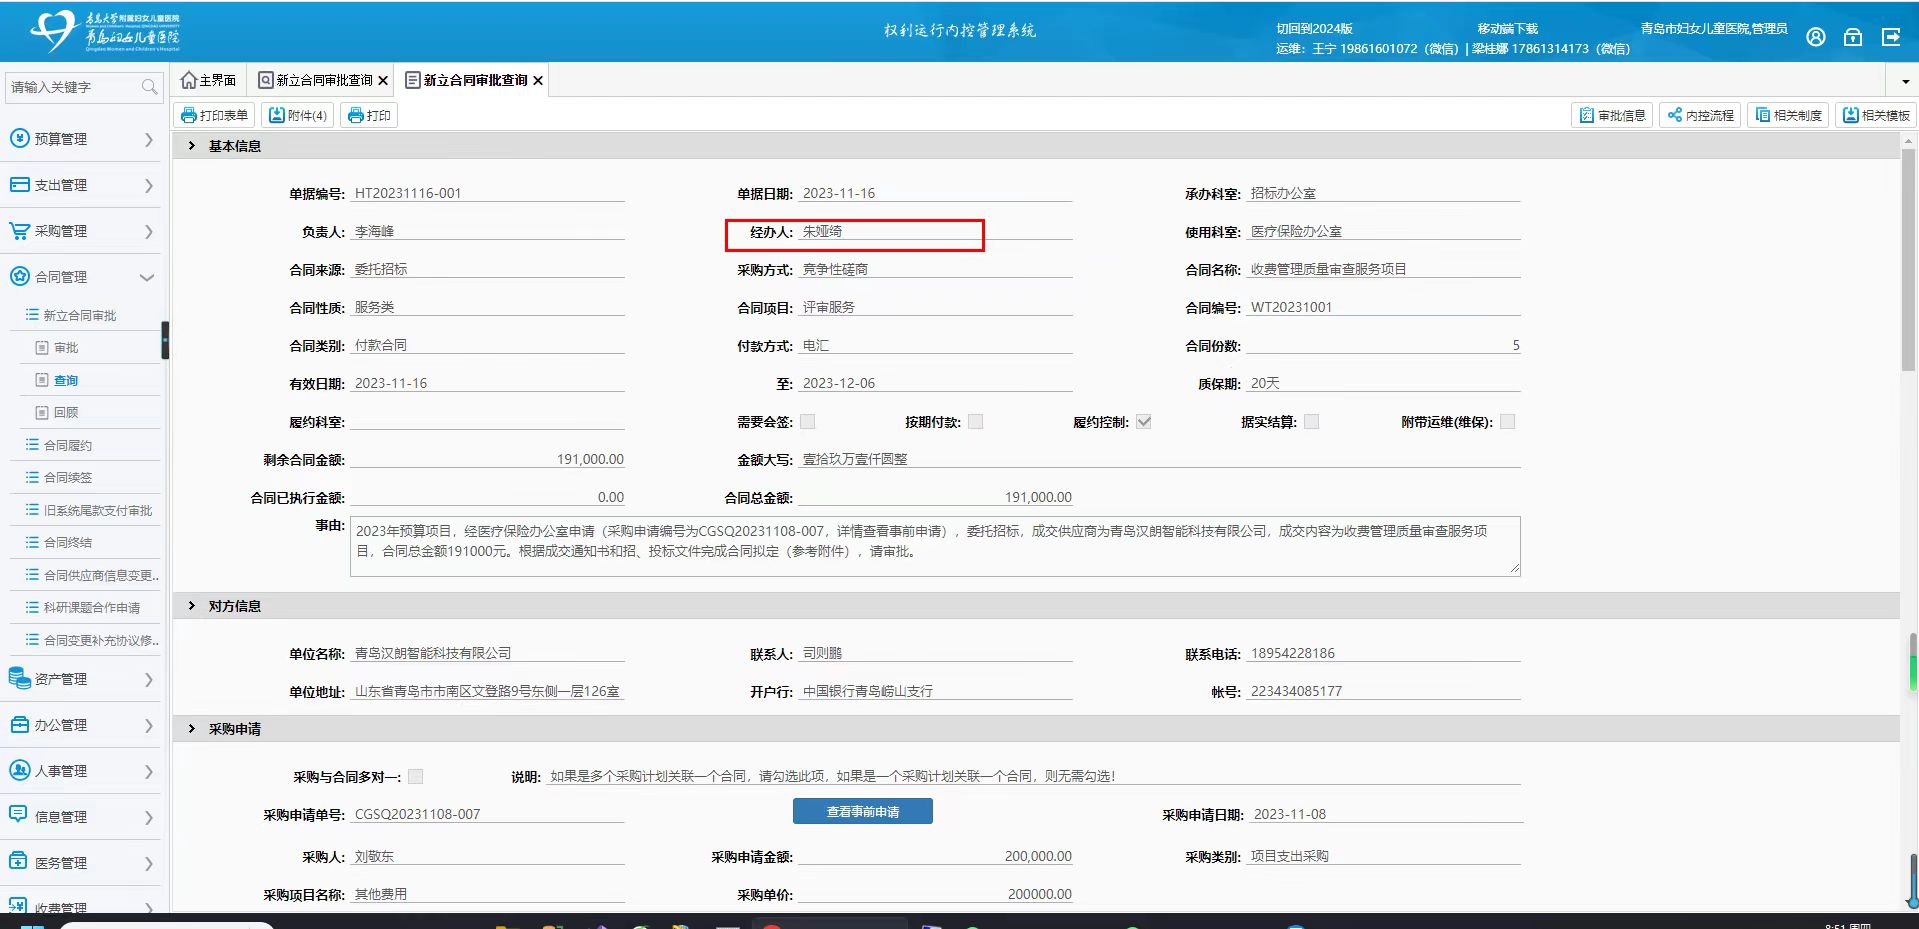Image resolution: width=1919 pixels, height=929 pixels.
Task: Click the vertical scrollbar thumb
Action: coord(1908,262)
